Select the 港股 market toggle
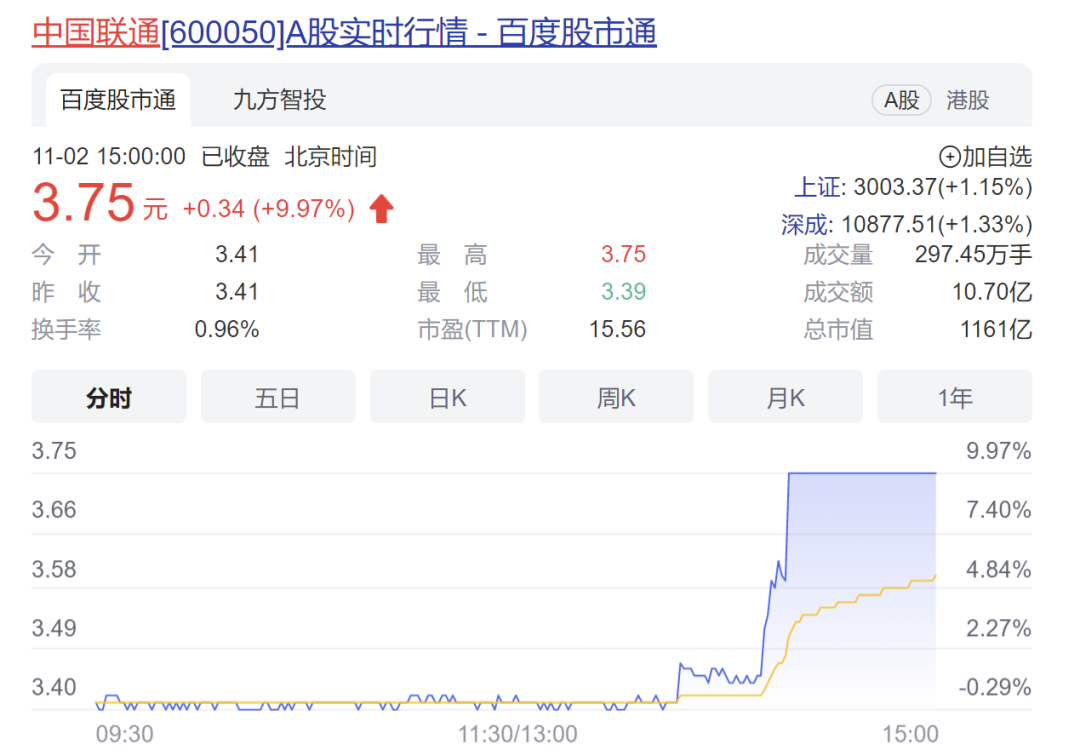 click(x=967, y=101)
